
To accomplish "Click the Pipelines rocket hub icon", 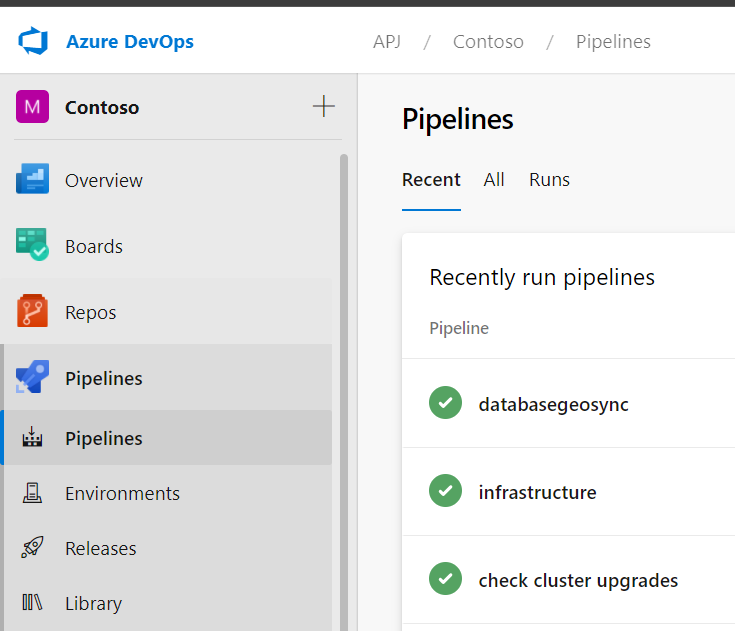I will point(32,378).
